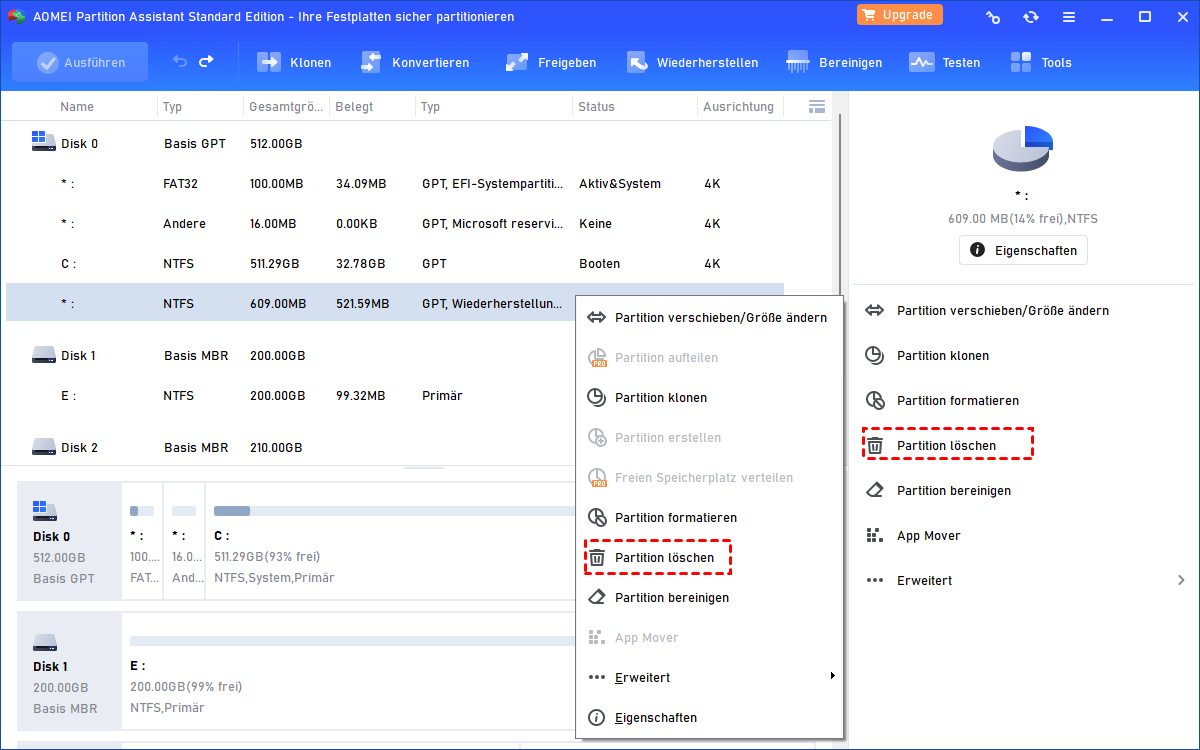The image size is (1200, 750).
Task: Click the key icon in title bar
Action: coord(993,17)
